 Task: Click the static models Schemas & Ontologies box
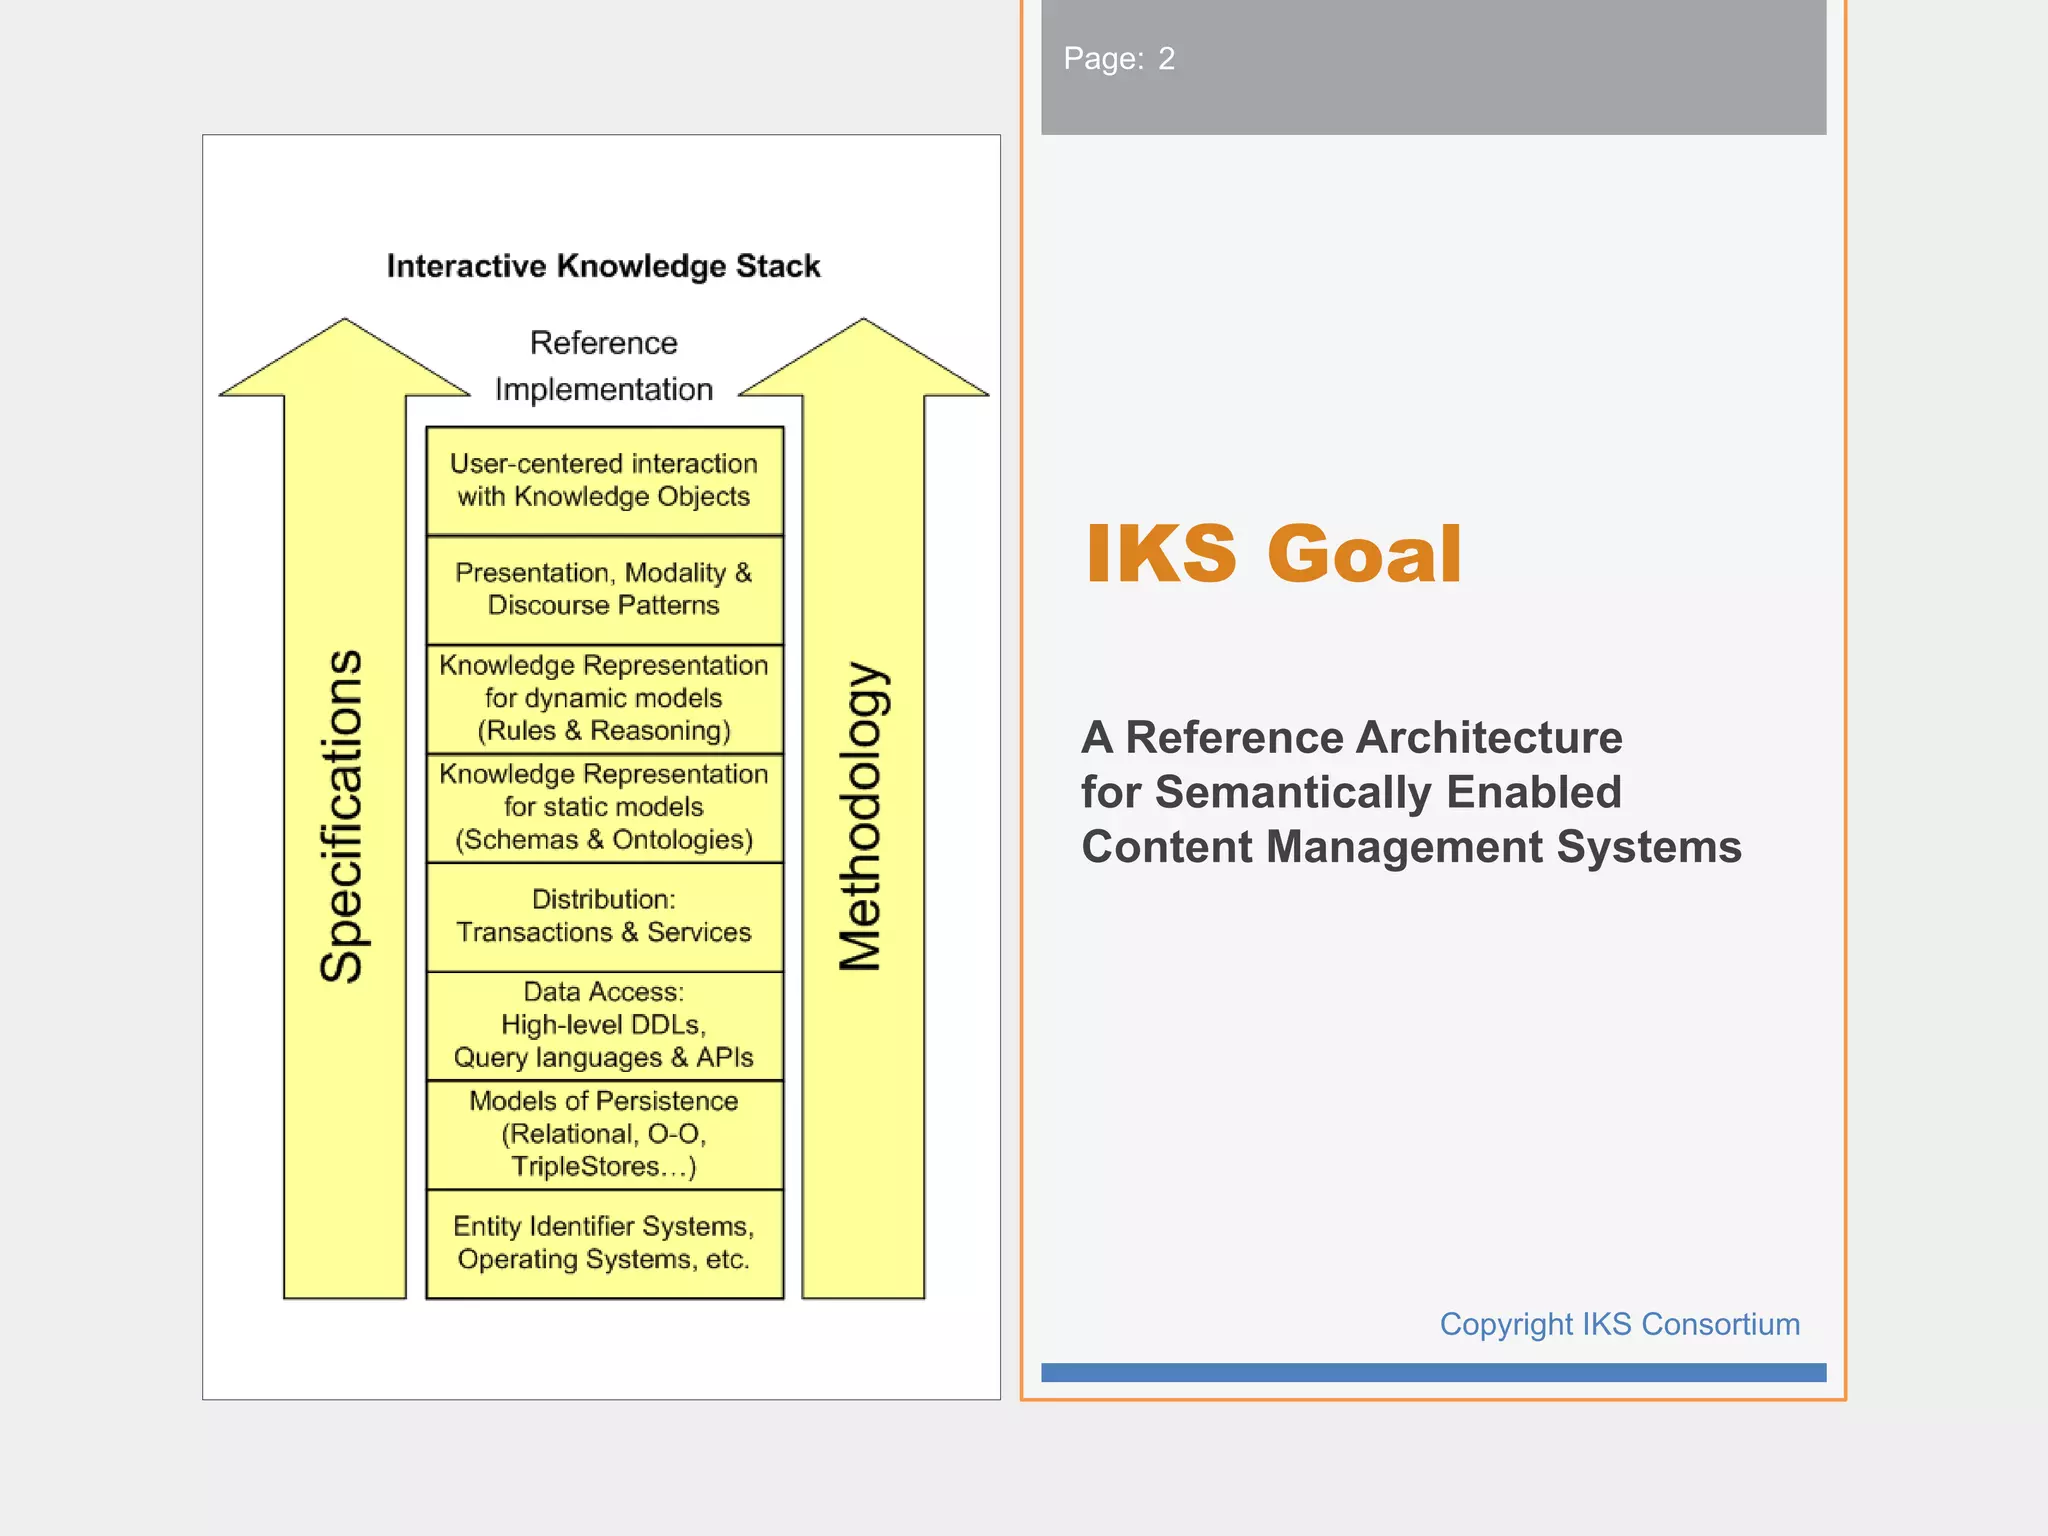pyautogui.click(x=604, y=807)
